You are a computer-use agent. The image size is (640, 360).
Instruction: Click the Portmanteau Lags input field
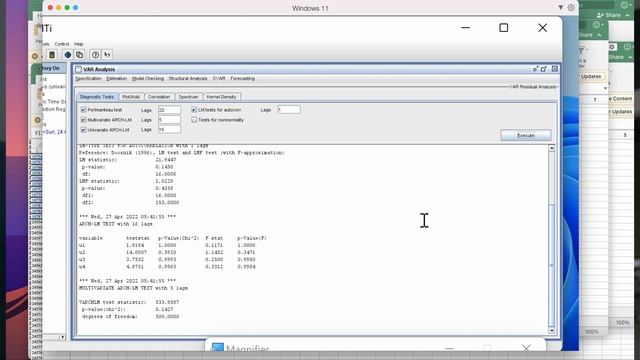[x=169, y=110]
